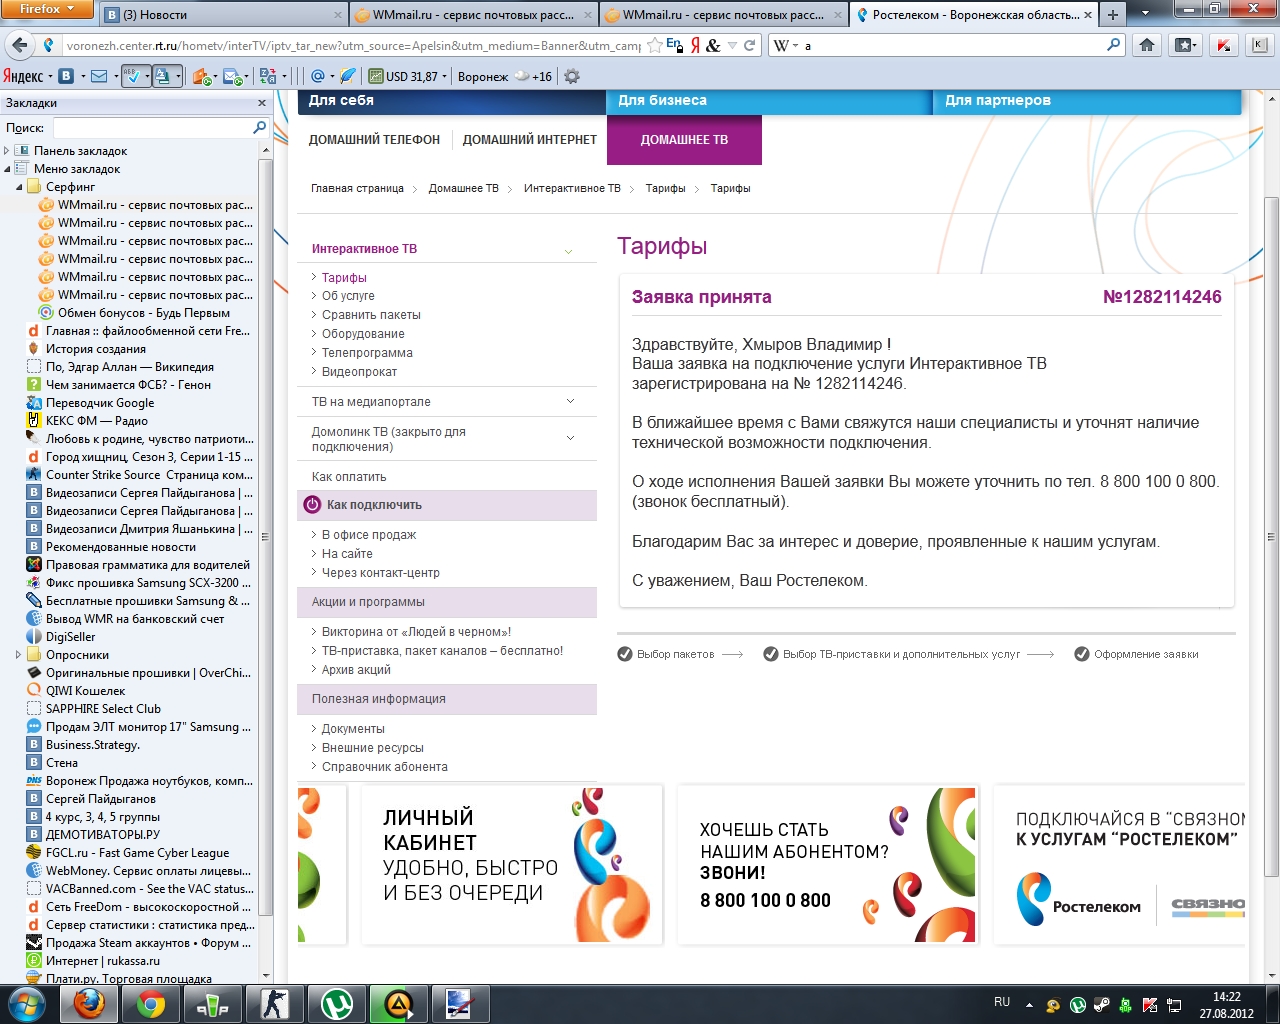Open the Wikipedia search engine dropdown

(786, 45)
